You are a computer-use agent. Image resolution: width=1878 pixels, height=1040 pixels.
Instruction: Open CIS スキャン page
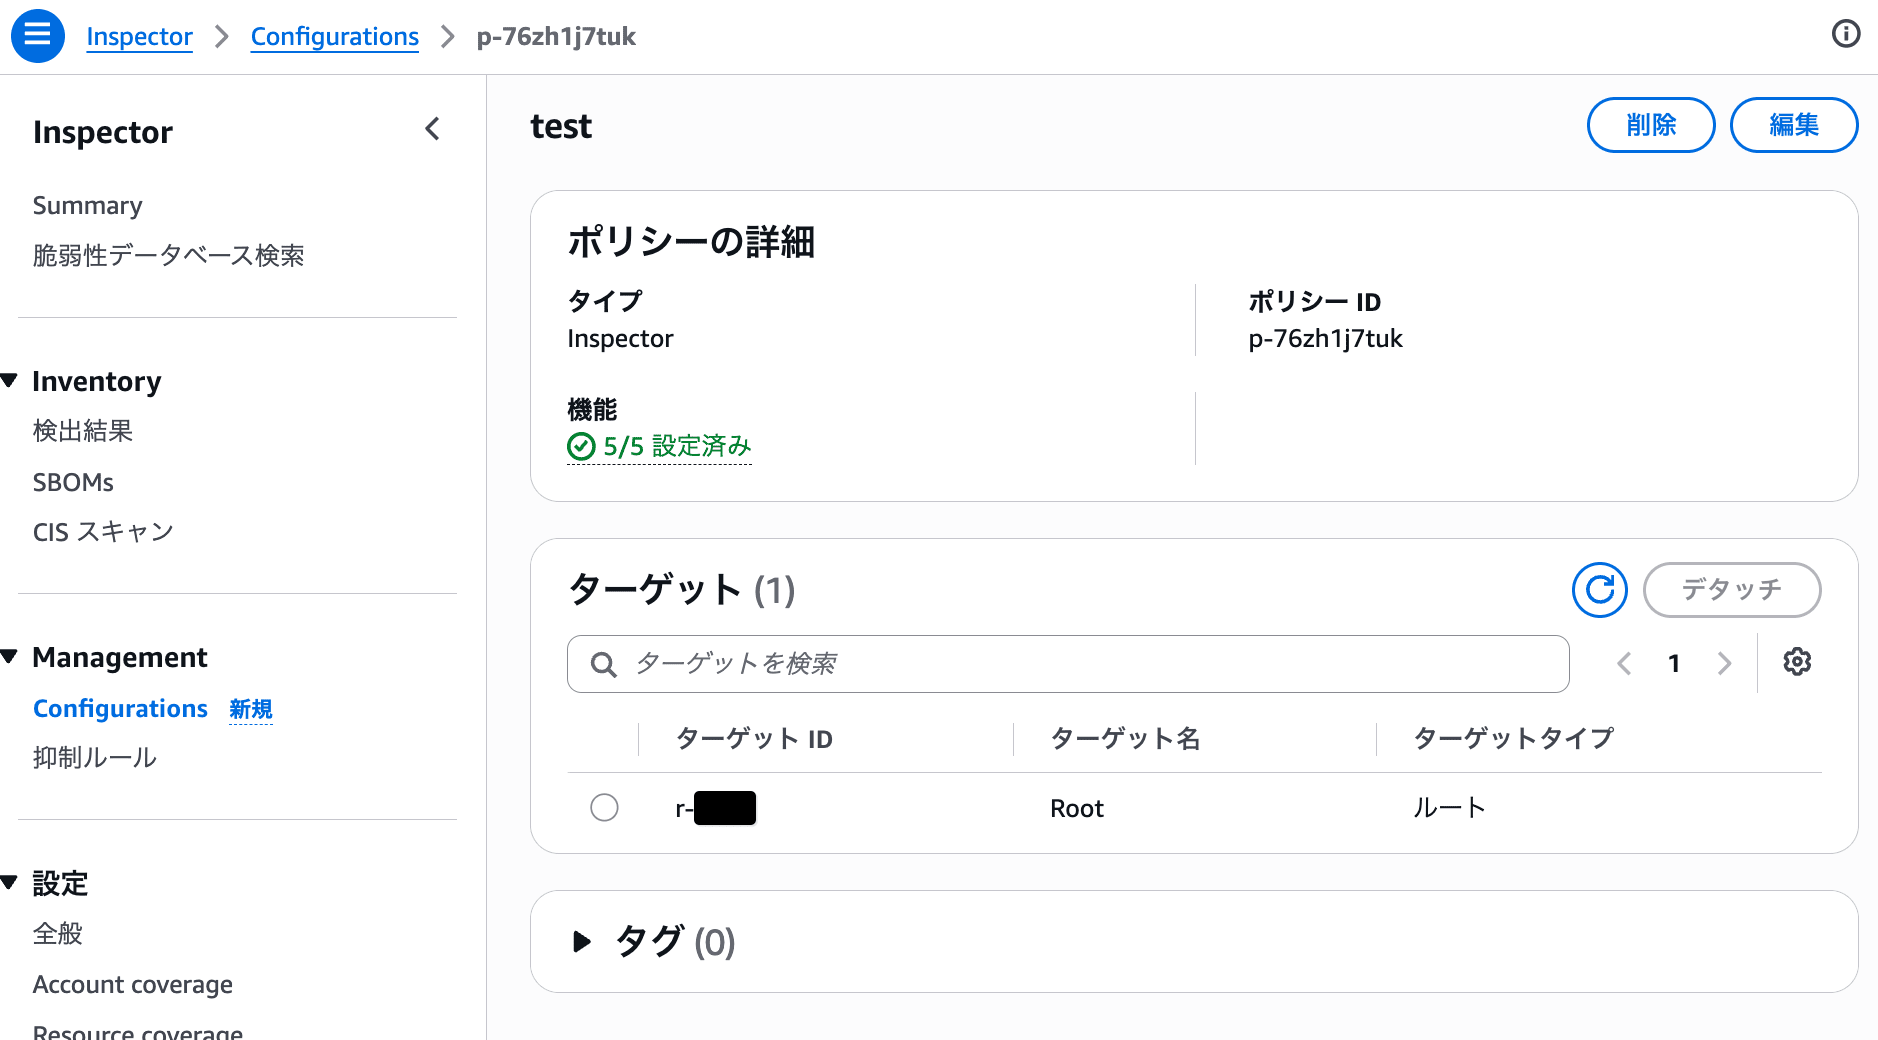(103, 532)
